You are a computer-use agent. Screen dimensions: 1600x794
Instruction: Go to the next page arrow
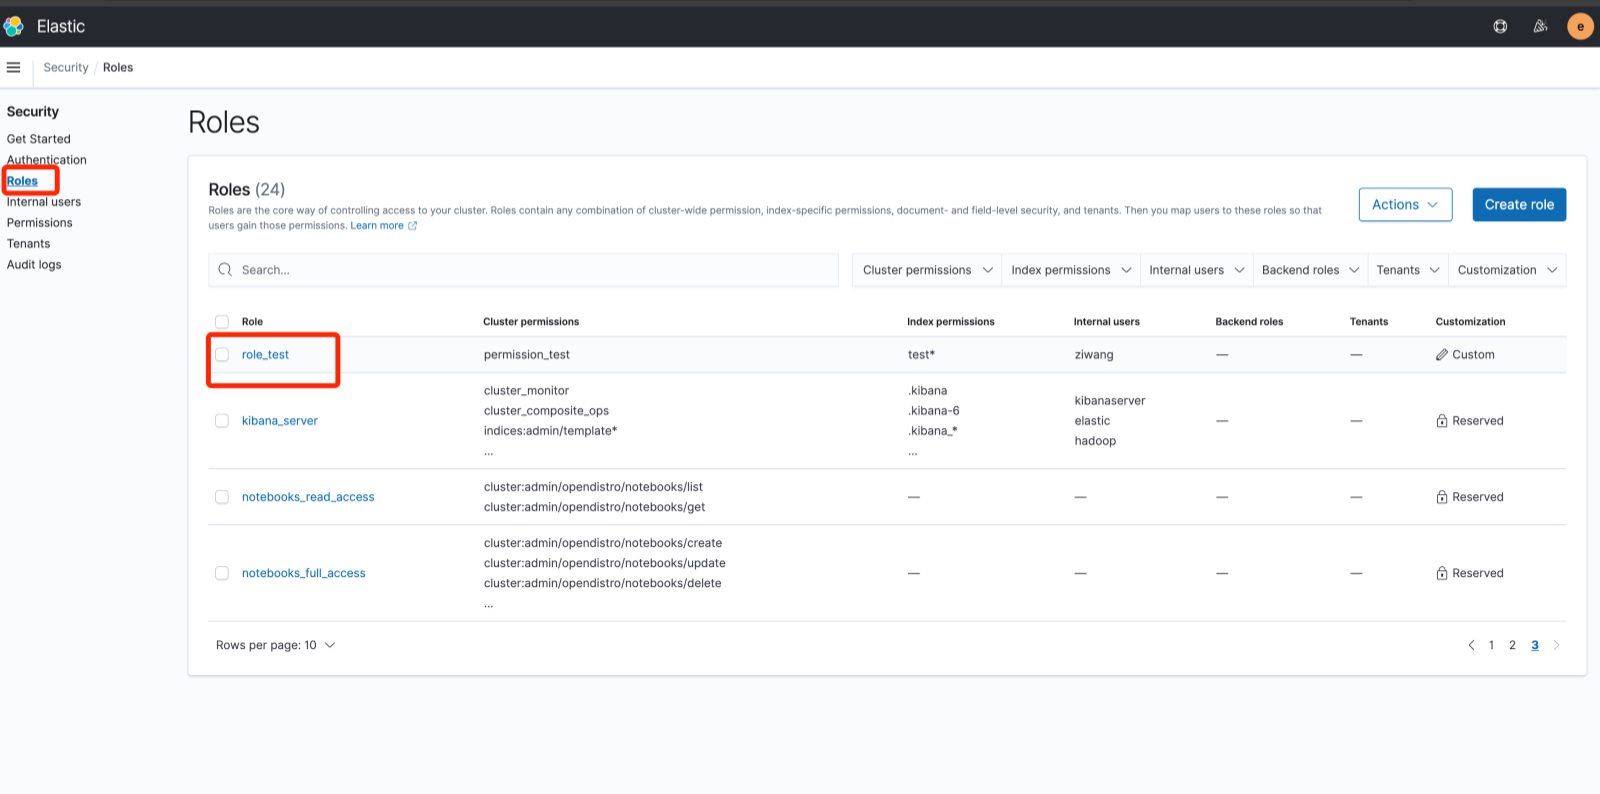[1556, 645]
